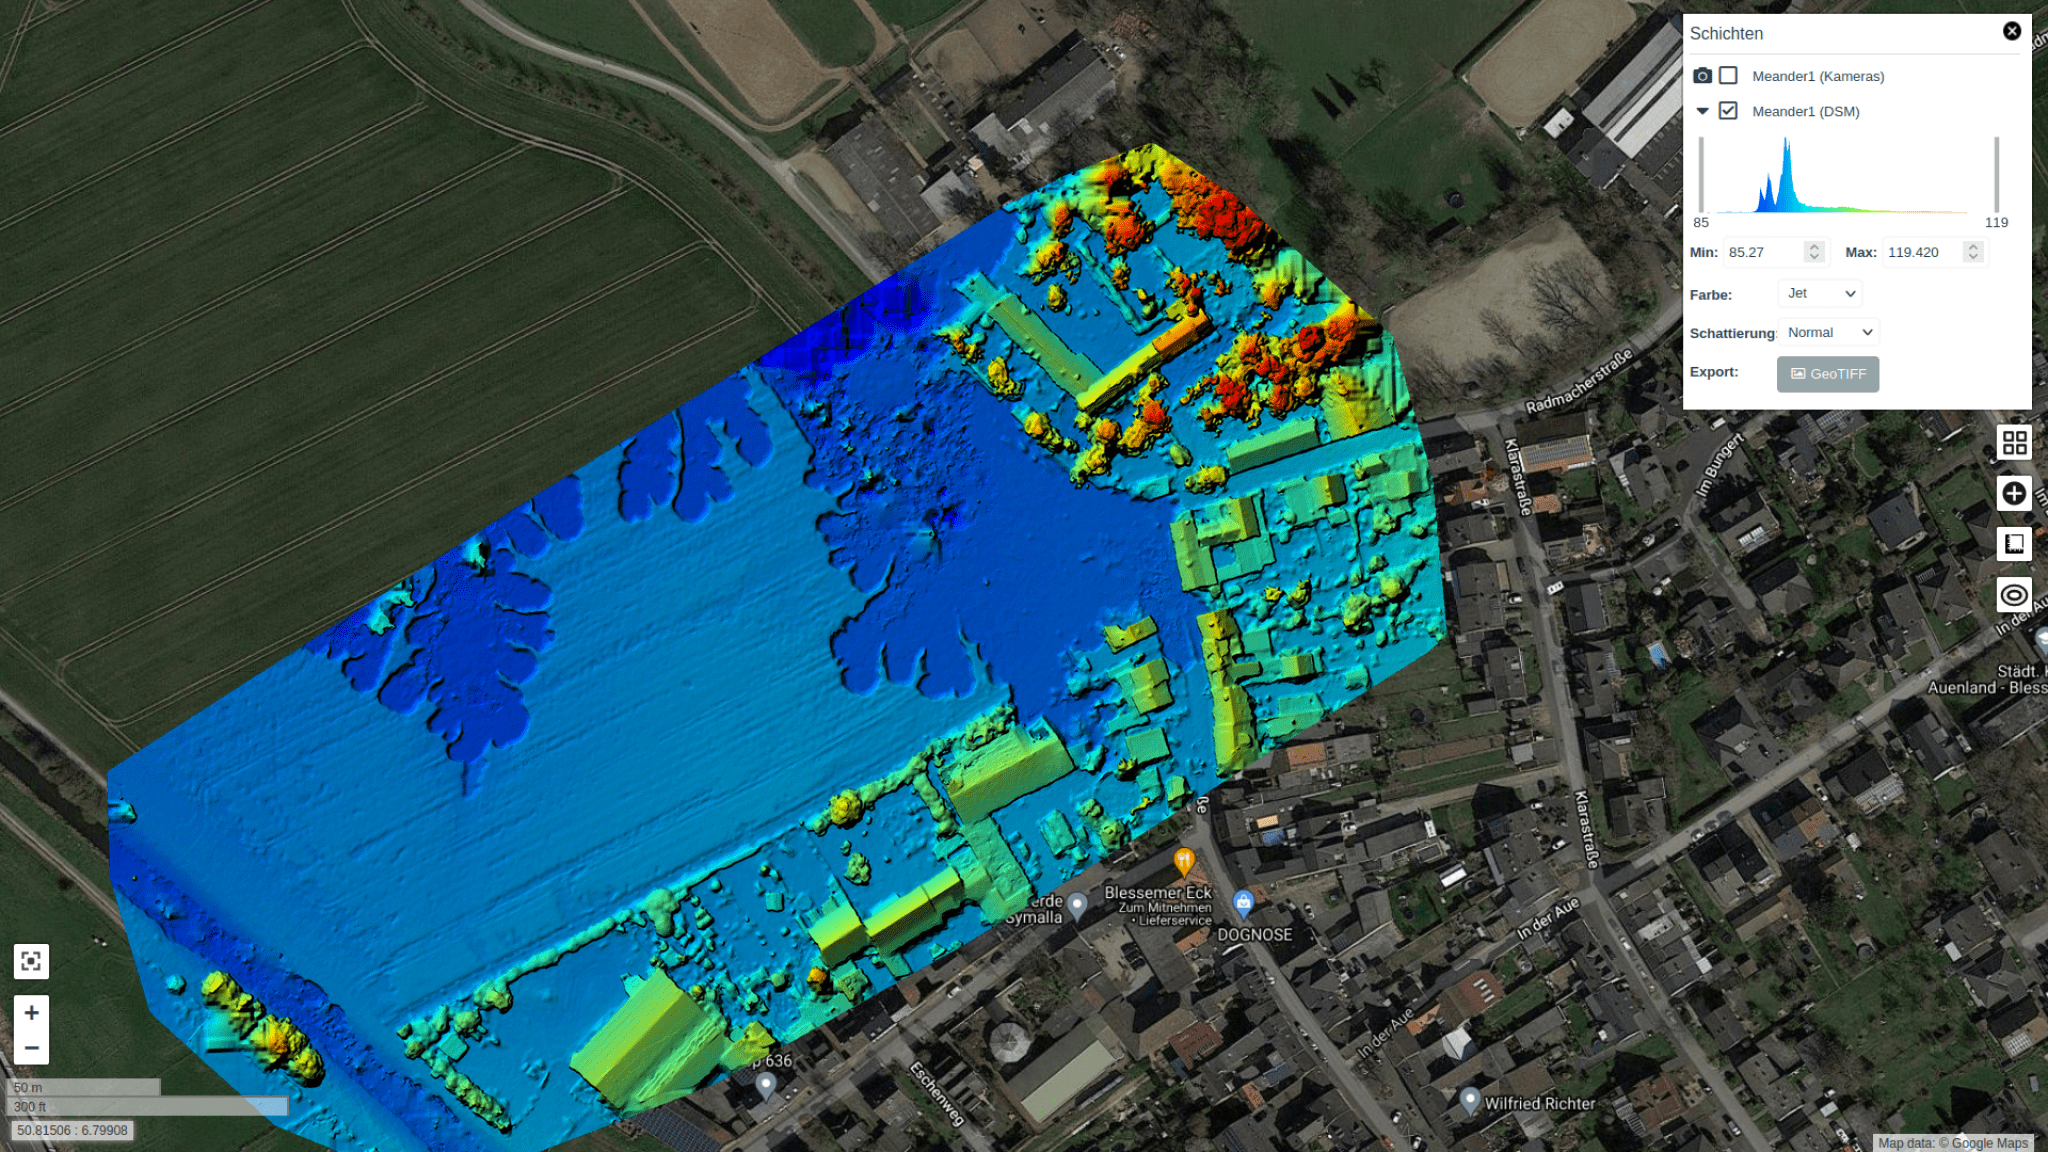Viewport: 2048px width, 1152px height.
Task: Open the basemap grid selector icon
Action: click(x=2014, y=442)
